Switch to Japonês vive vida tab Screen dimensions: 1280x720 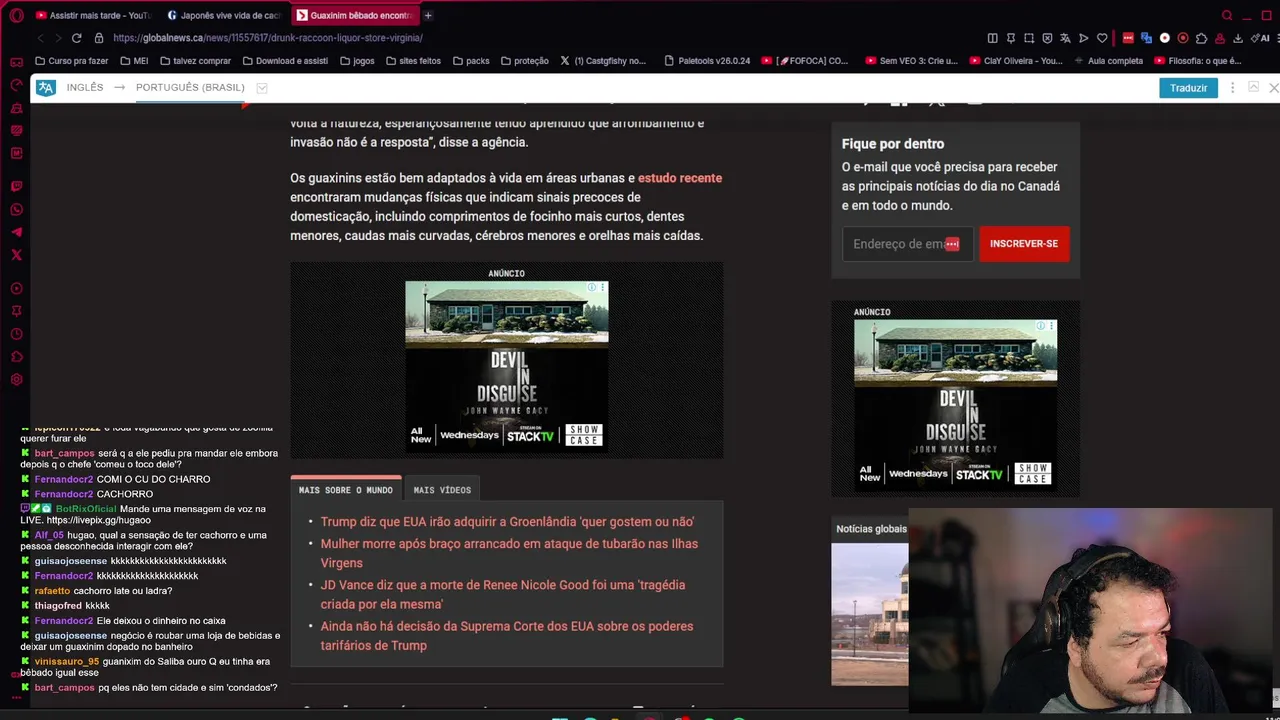(224, 15)
